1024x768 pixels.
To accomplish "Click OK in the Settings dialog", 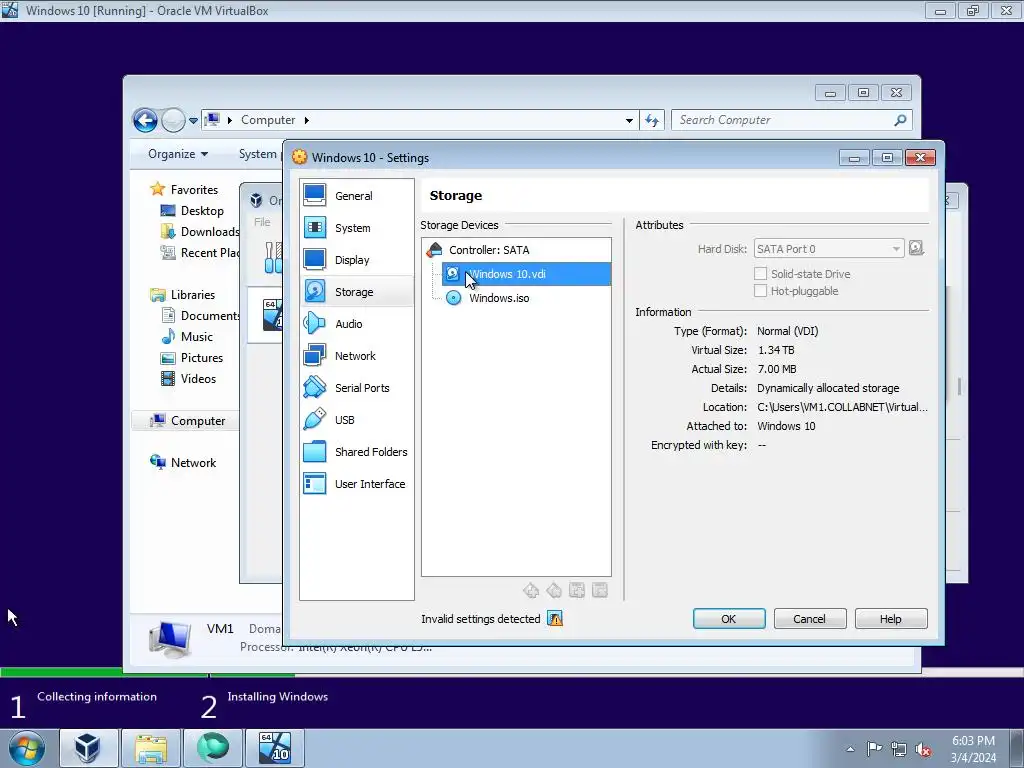I will pyautogui.click(x=729, y=619).
